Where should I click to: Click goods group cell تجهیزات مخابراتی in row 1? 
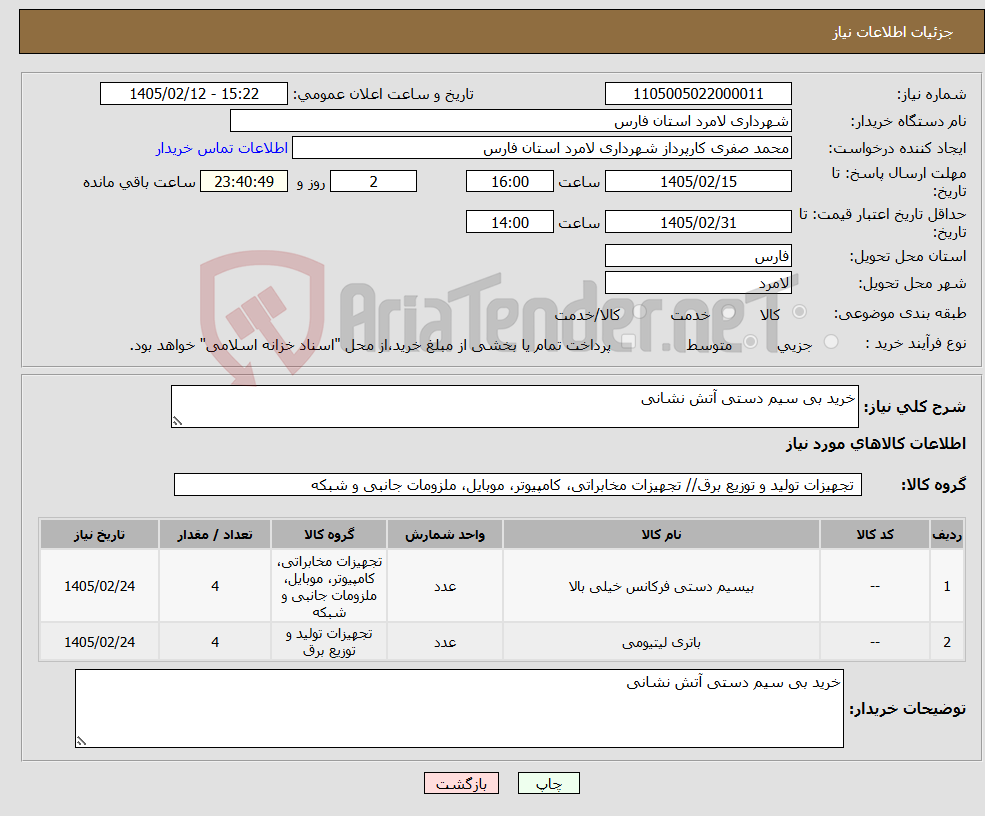[329, 587]
